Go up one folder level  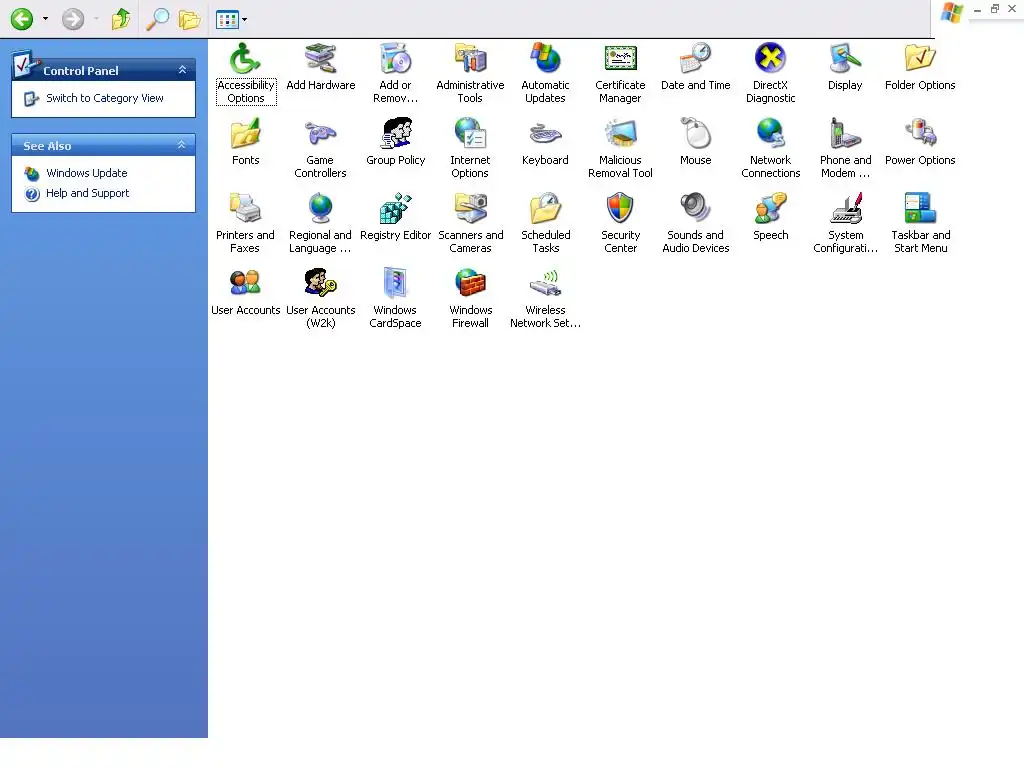click(x=121, y=19)
